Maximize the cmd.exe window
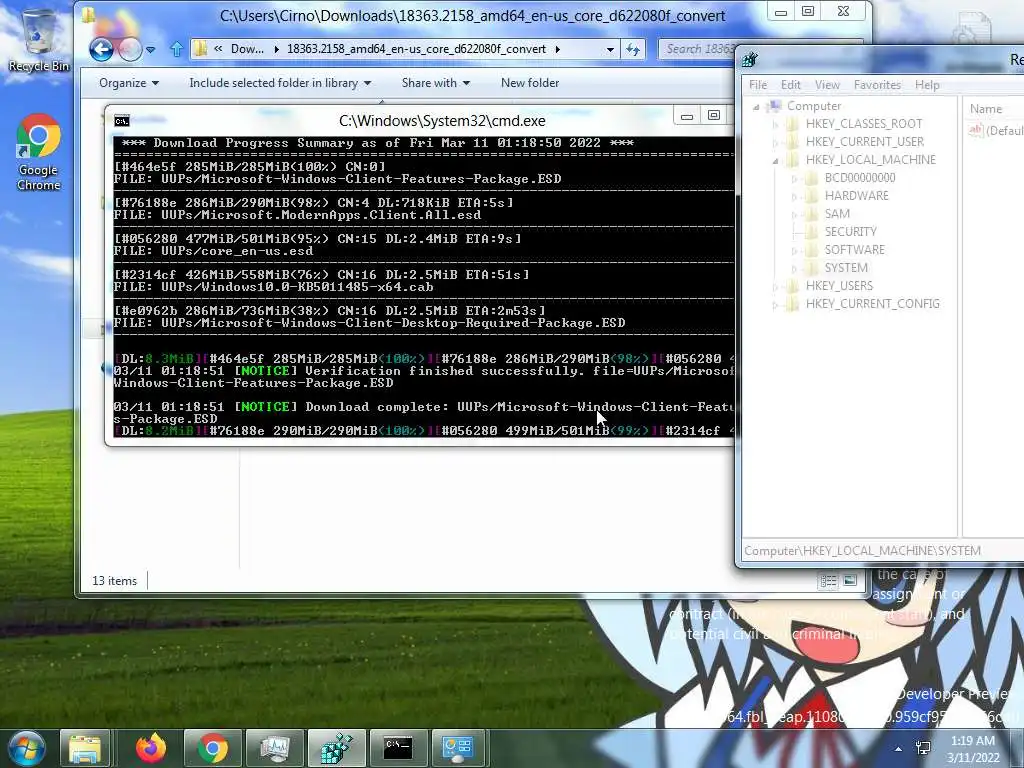The image size is (1024, 768). [x=714, y=116]
